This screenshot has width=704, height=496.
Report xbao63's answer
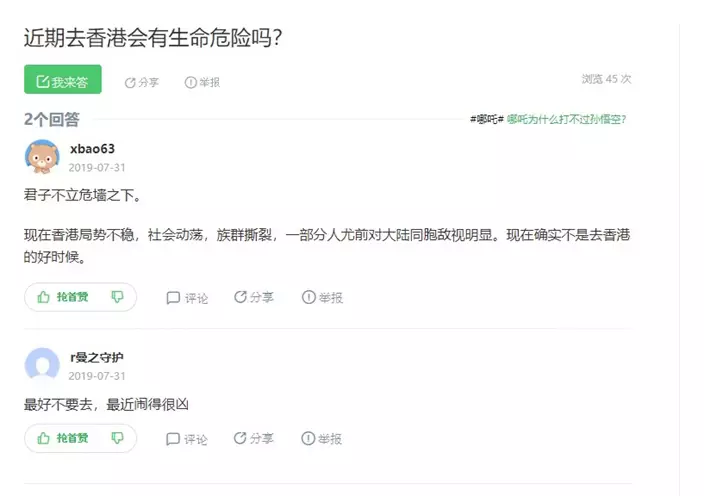[x=322, y=297]
